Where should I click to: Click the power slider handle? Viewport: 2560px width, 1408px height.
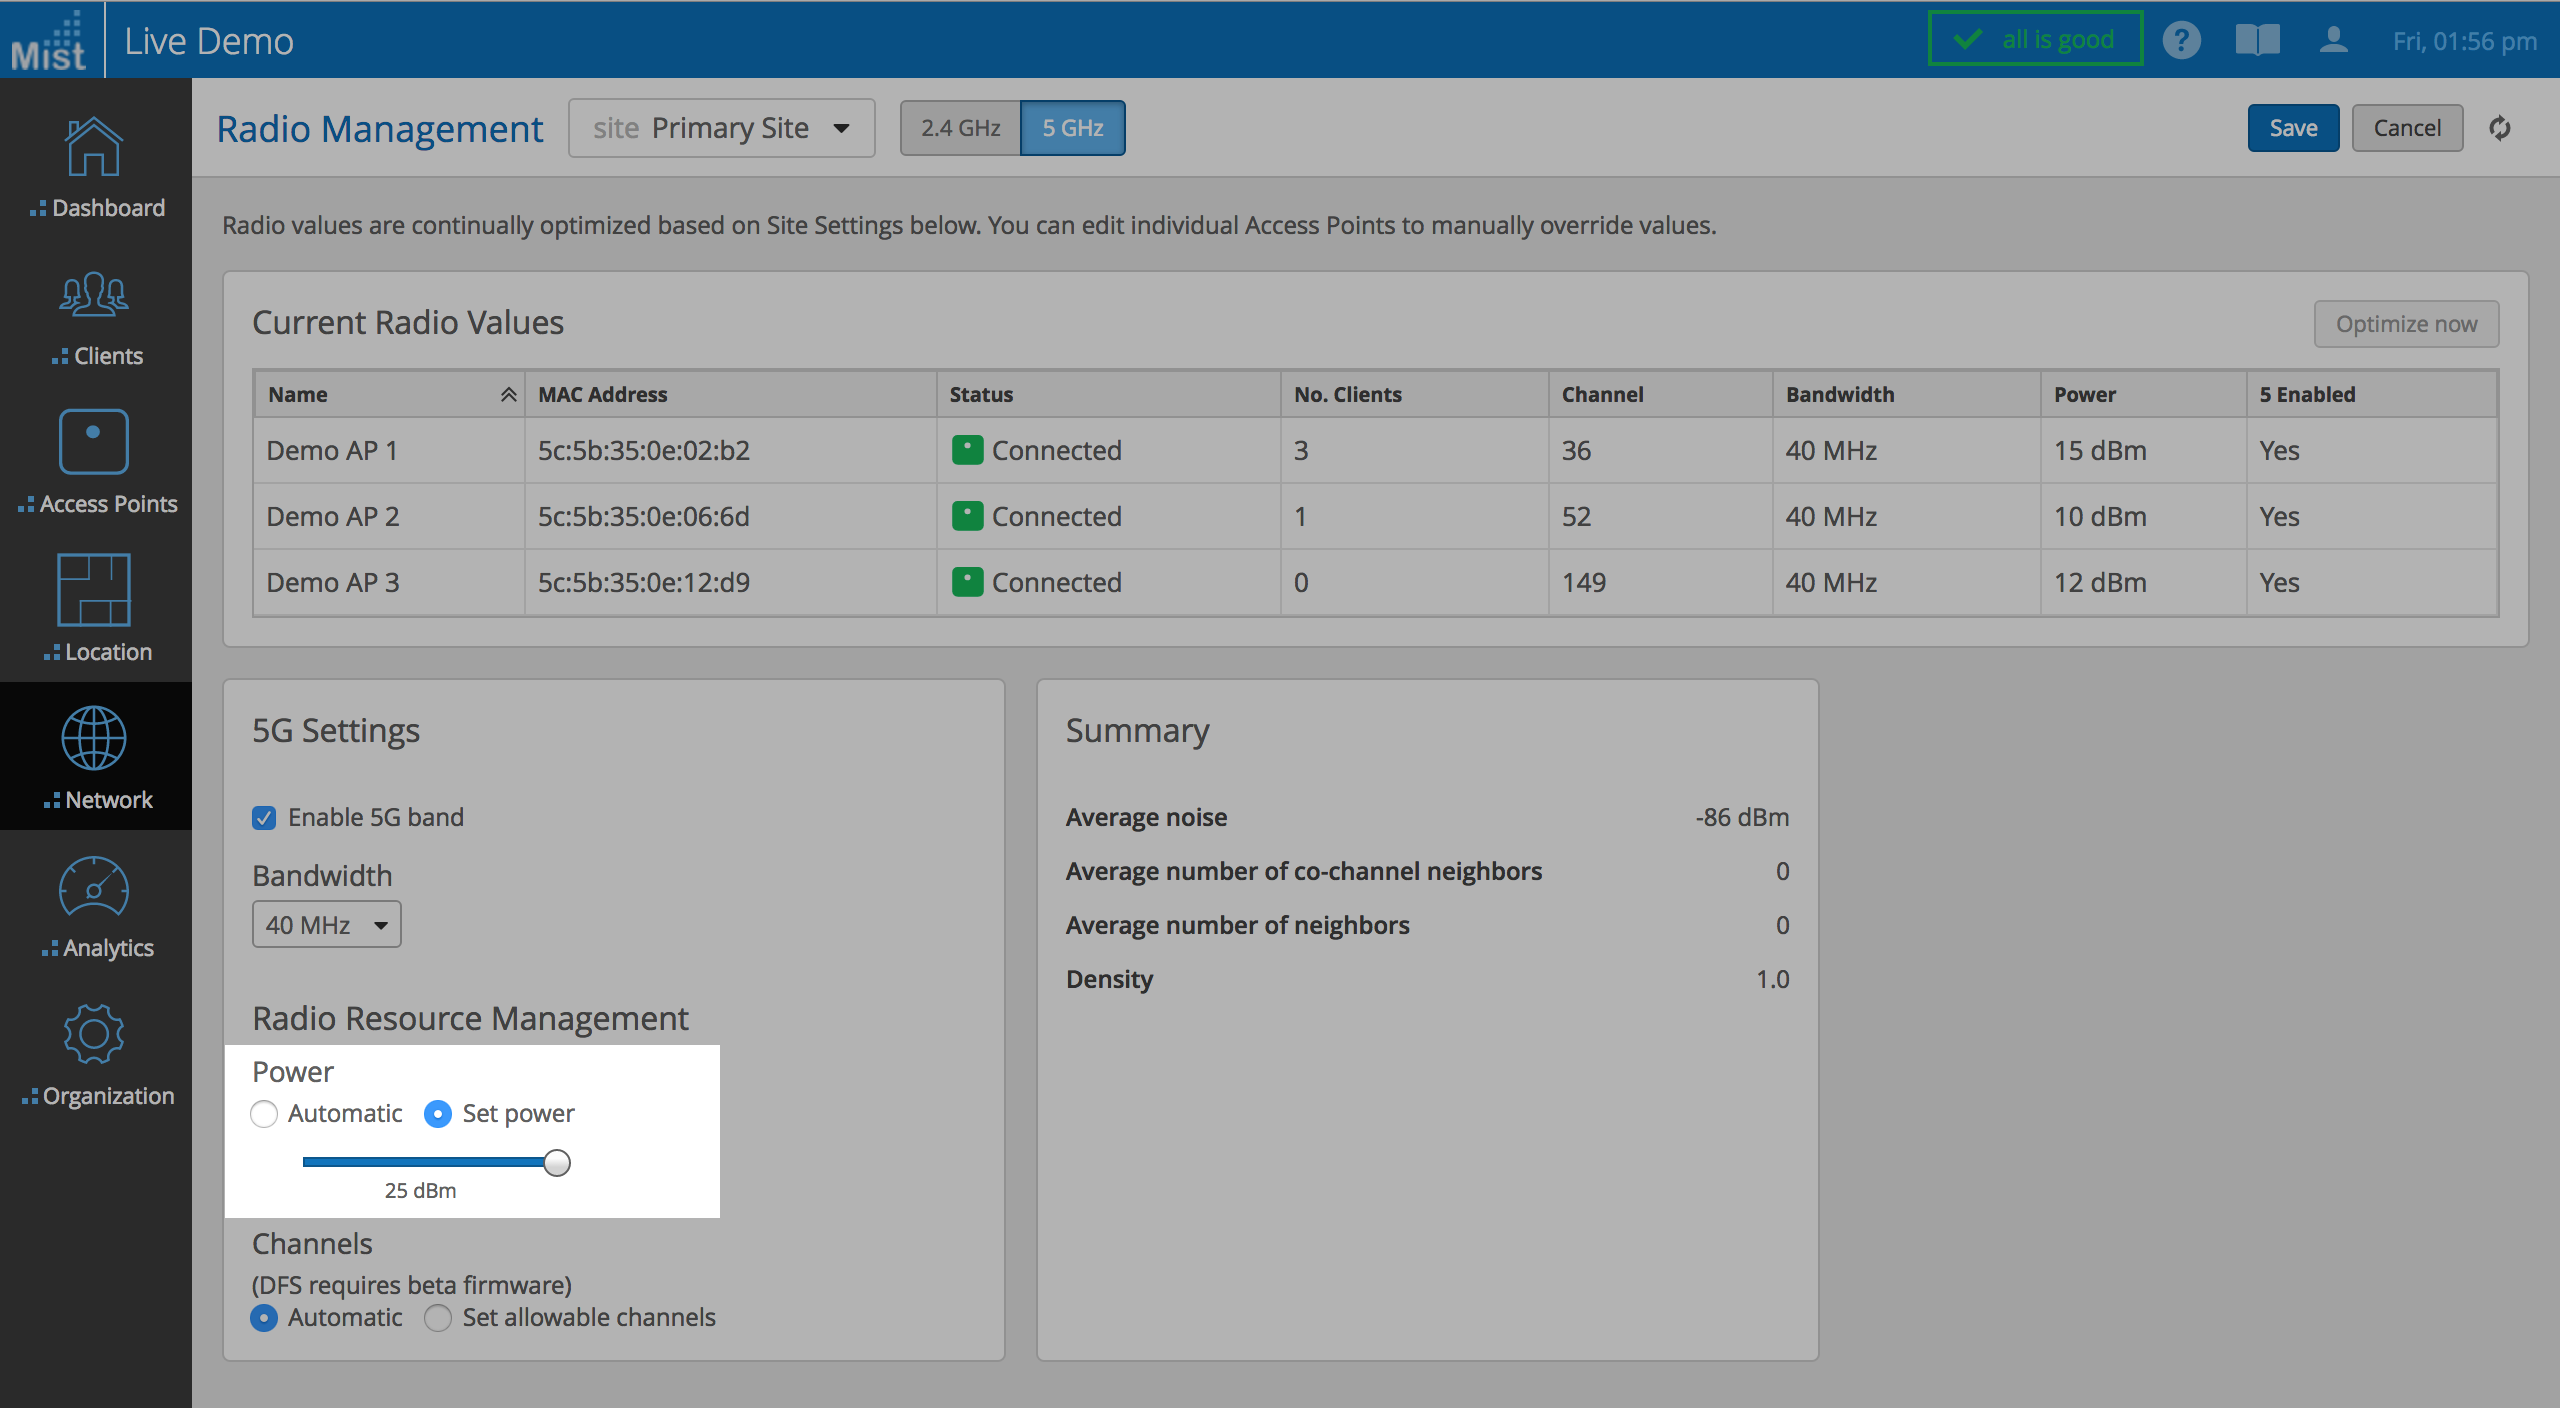pos(557,1163)
